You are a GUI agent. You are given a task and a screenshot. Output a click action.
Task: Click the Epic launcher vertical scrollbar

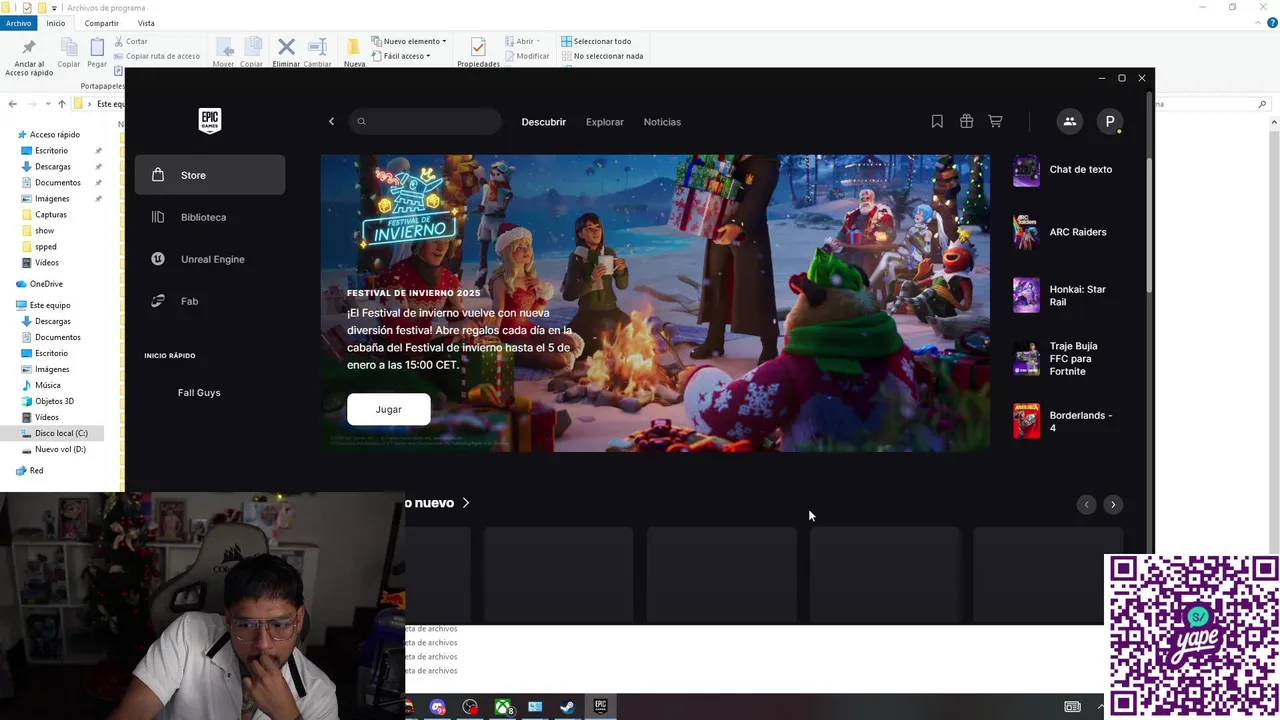click(1149, 225)
